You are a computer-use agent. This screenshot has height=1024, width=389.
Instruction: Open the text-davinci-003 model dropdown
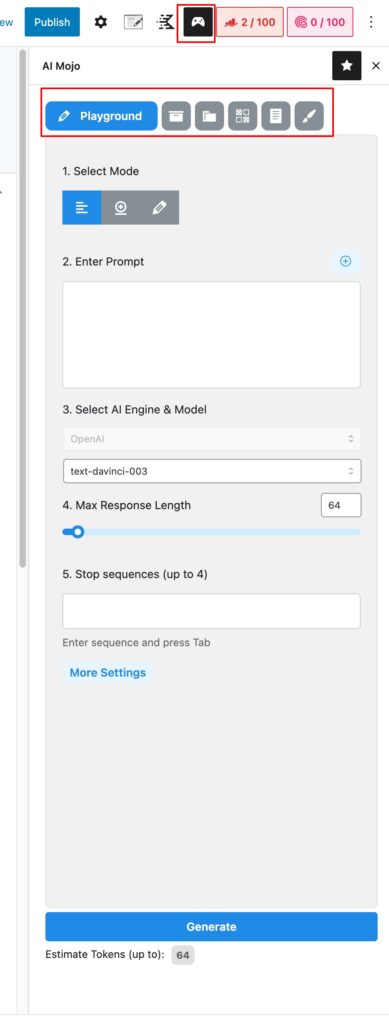click(x=212, y=471)
